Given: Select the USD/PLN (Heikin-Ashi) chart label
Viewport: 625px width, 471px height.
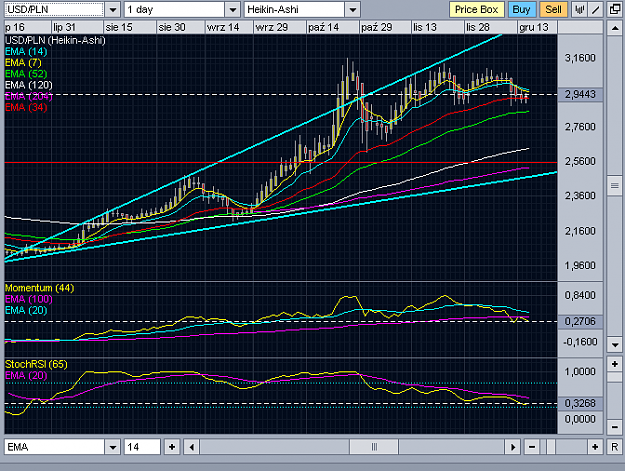Looking at the screenshot, I should point(55,40).
